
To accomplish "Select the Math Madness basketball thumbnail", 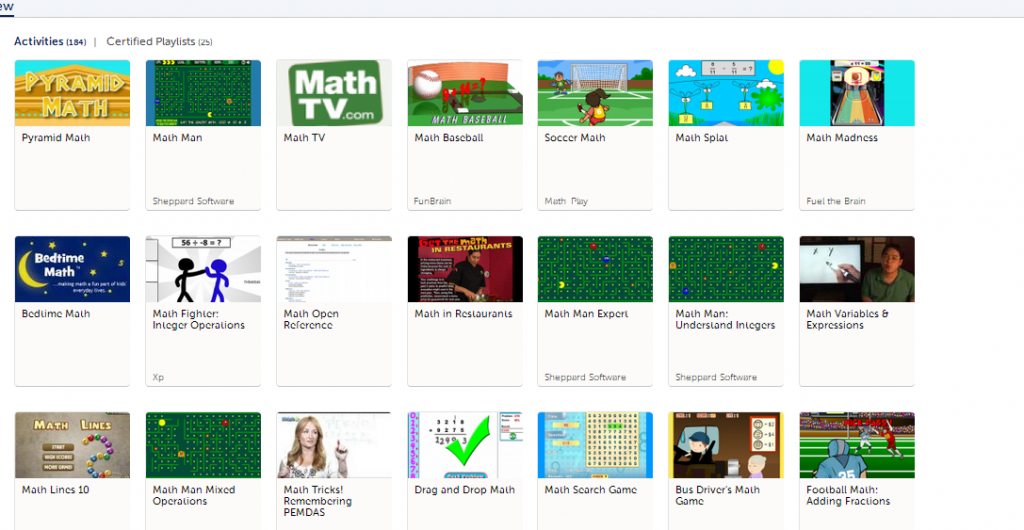I will click(x=857, y=93).
